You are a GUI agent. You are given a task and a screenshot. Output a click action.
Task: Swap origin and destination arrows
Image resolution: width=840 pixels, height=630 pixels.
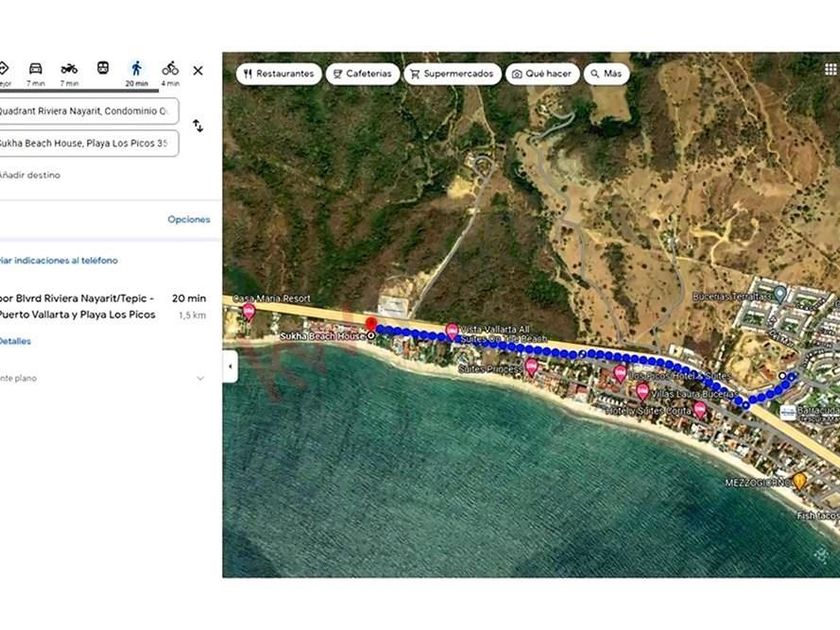click(198, 126)
